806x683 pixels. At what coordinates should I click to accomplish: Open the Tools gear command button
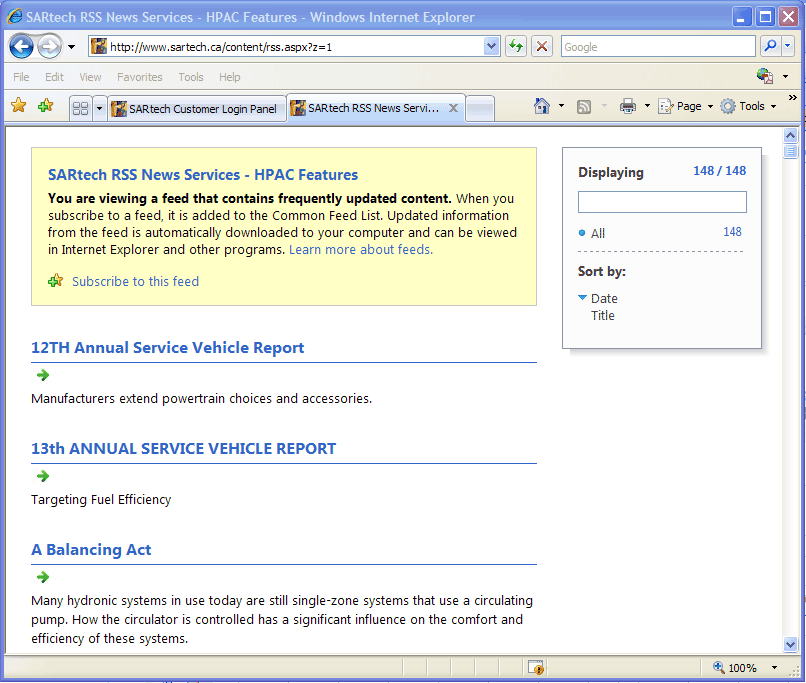748,106
